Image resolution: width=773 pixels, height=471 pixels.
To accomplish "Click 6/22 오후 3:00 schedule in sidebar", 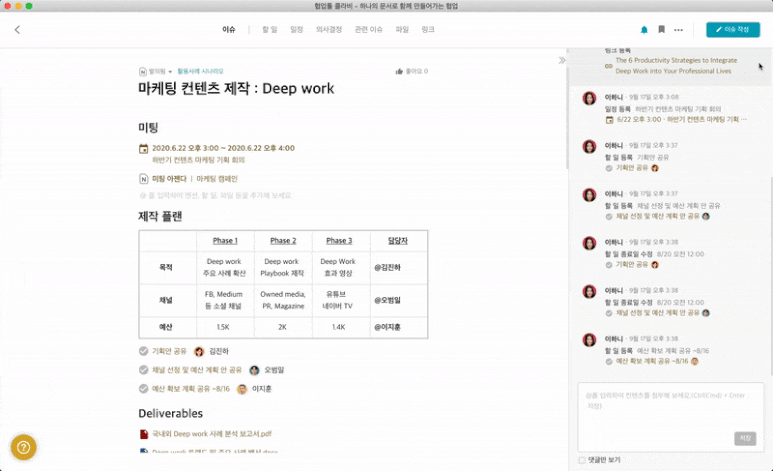I will [x=681, y=120].
